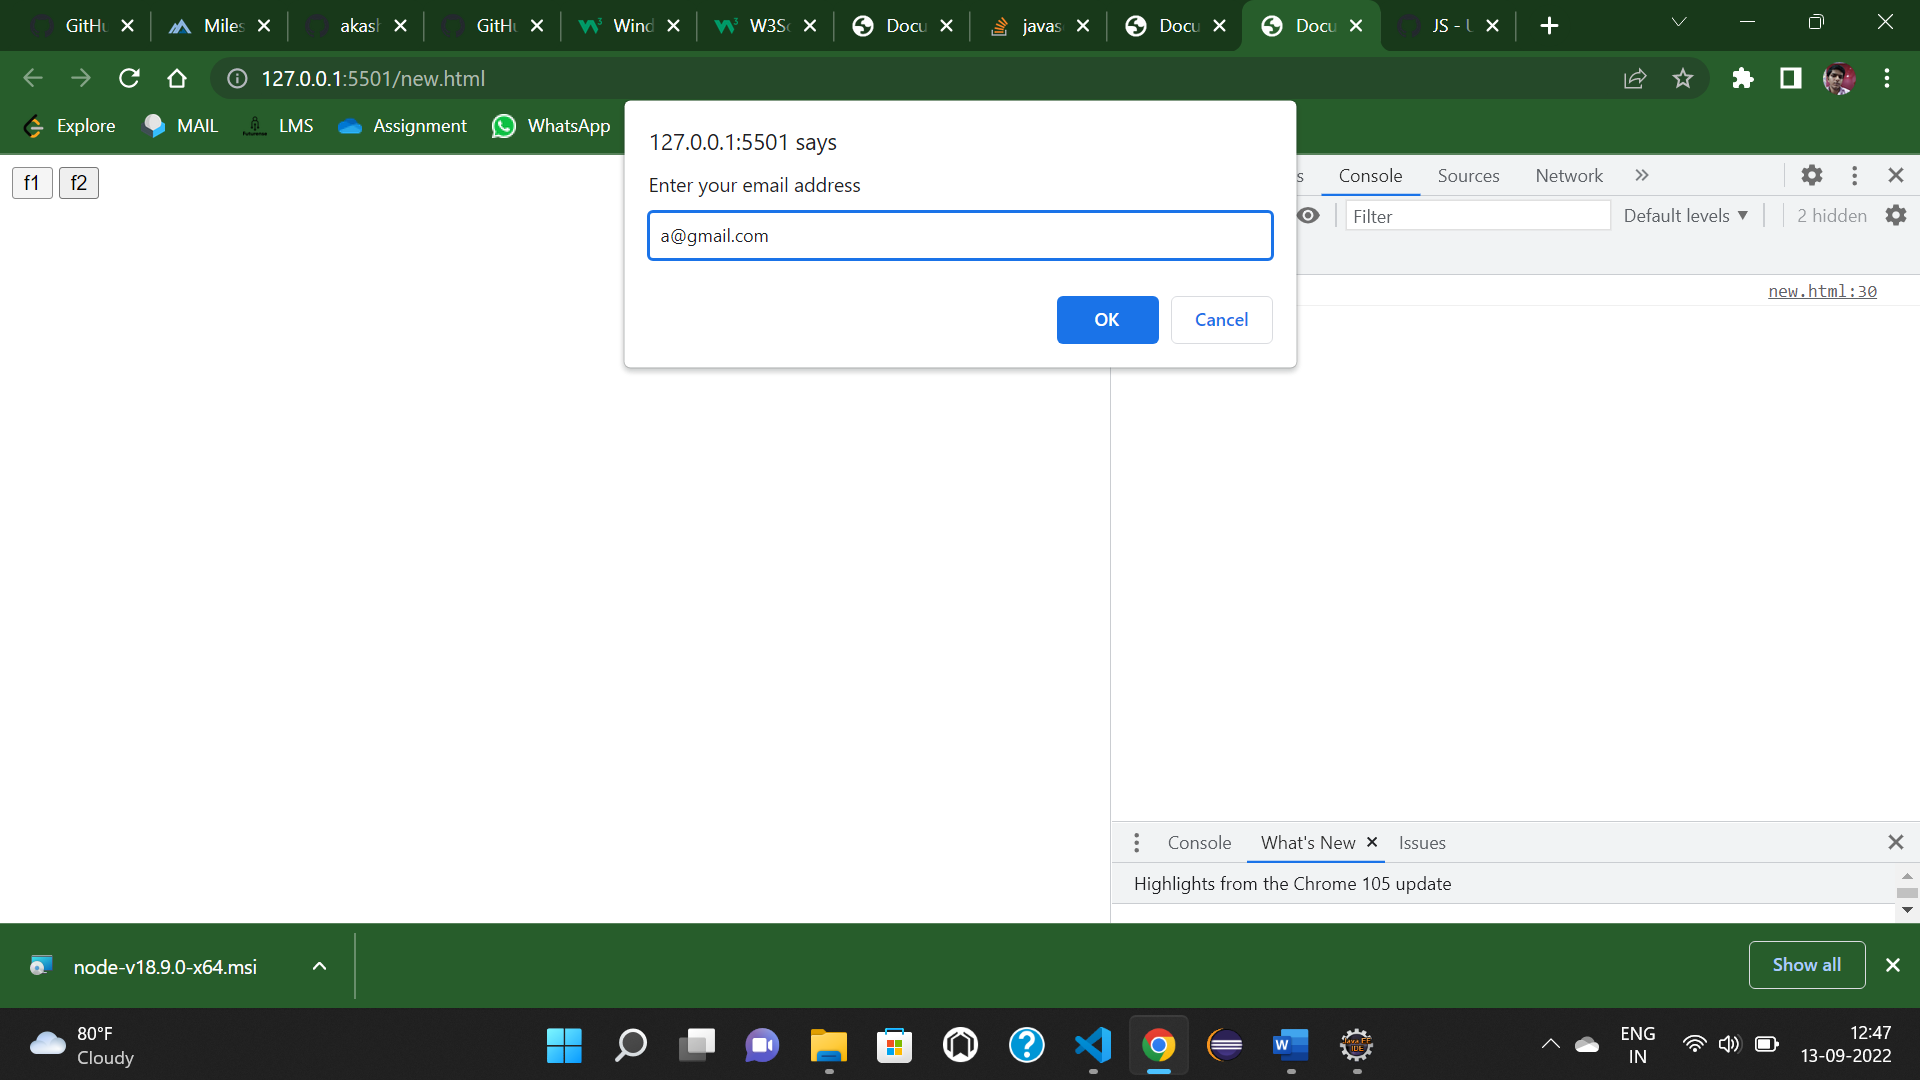Open console settings gear next to 2 hidden
The width and height of the screenshot is (1920, 1080).
pos(1896,216)
